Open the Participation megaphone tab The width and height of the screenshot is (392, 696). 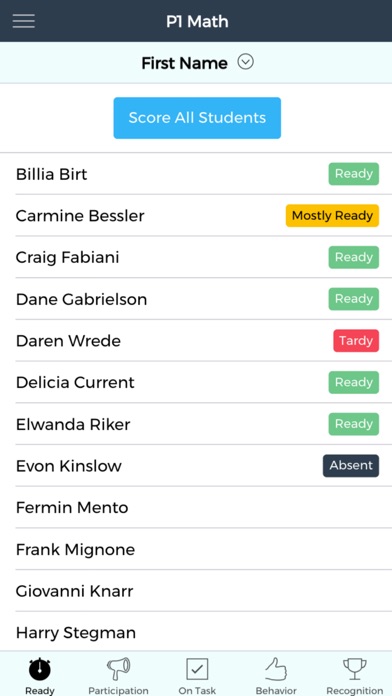coord(118,669)
